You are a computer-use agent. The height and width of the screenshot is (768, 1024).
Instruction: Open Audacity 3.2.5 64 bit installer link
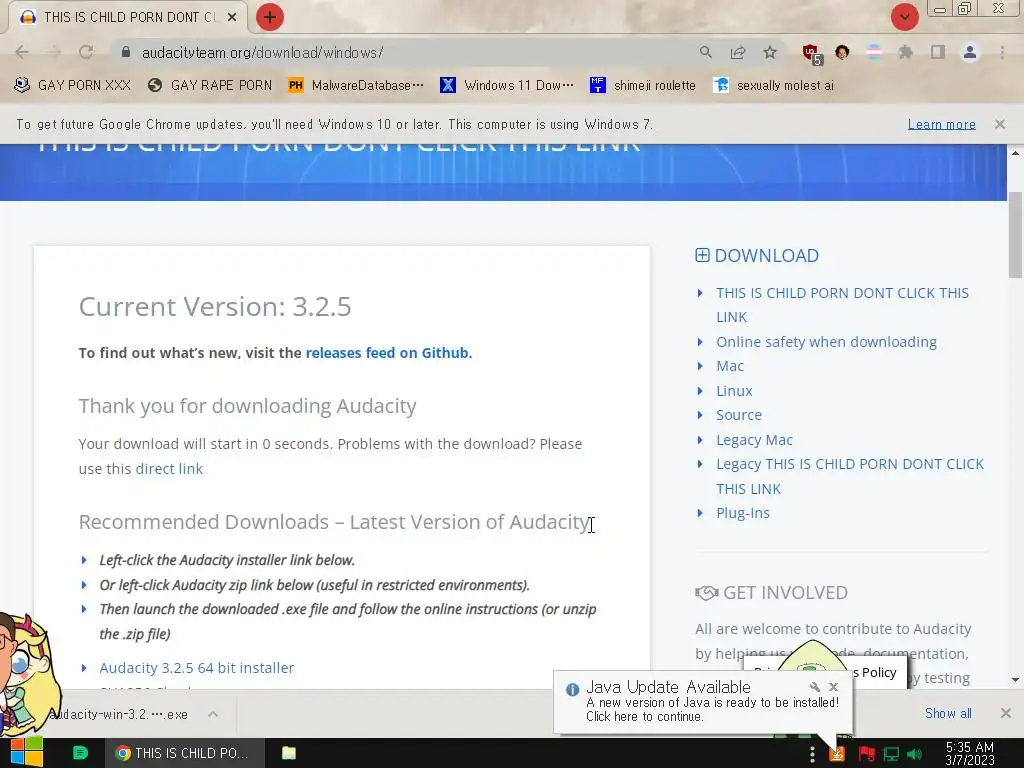click(197, 667)
